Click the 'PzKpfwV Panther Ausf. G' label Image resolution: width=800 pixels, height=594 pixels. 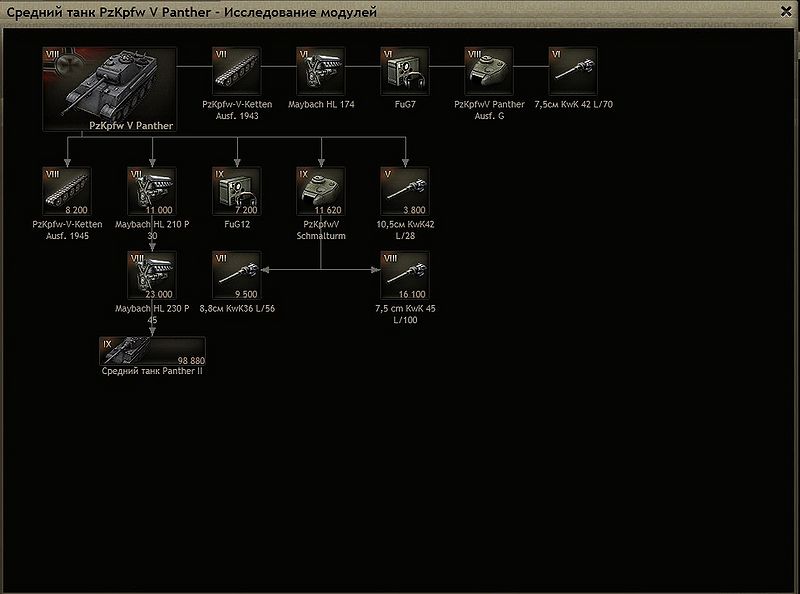point(489,110)
